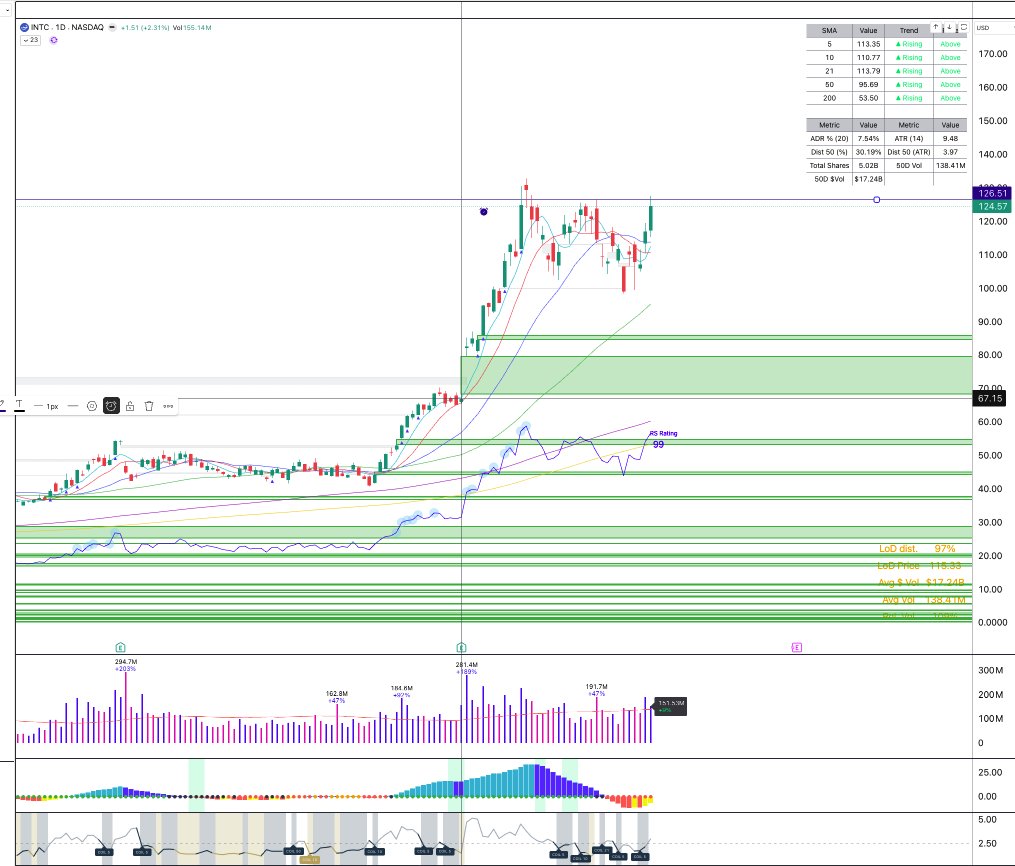
Task: Click the small tab at the top-left corner
Action: coord(7,10)
